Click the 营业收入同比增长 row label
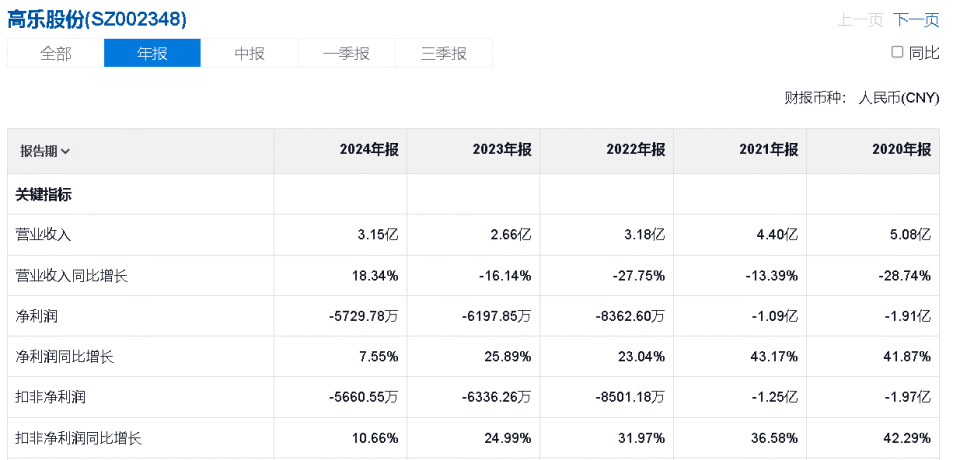The height and width of the screenshot is (460, 960). [x=71, y=276]
